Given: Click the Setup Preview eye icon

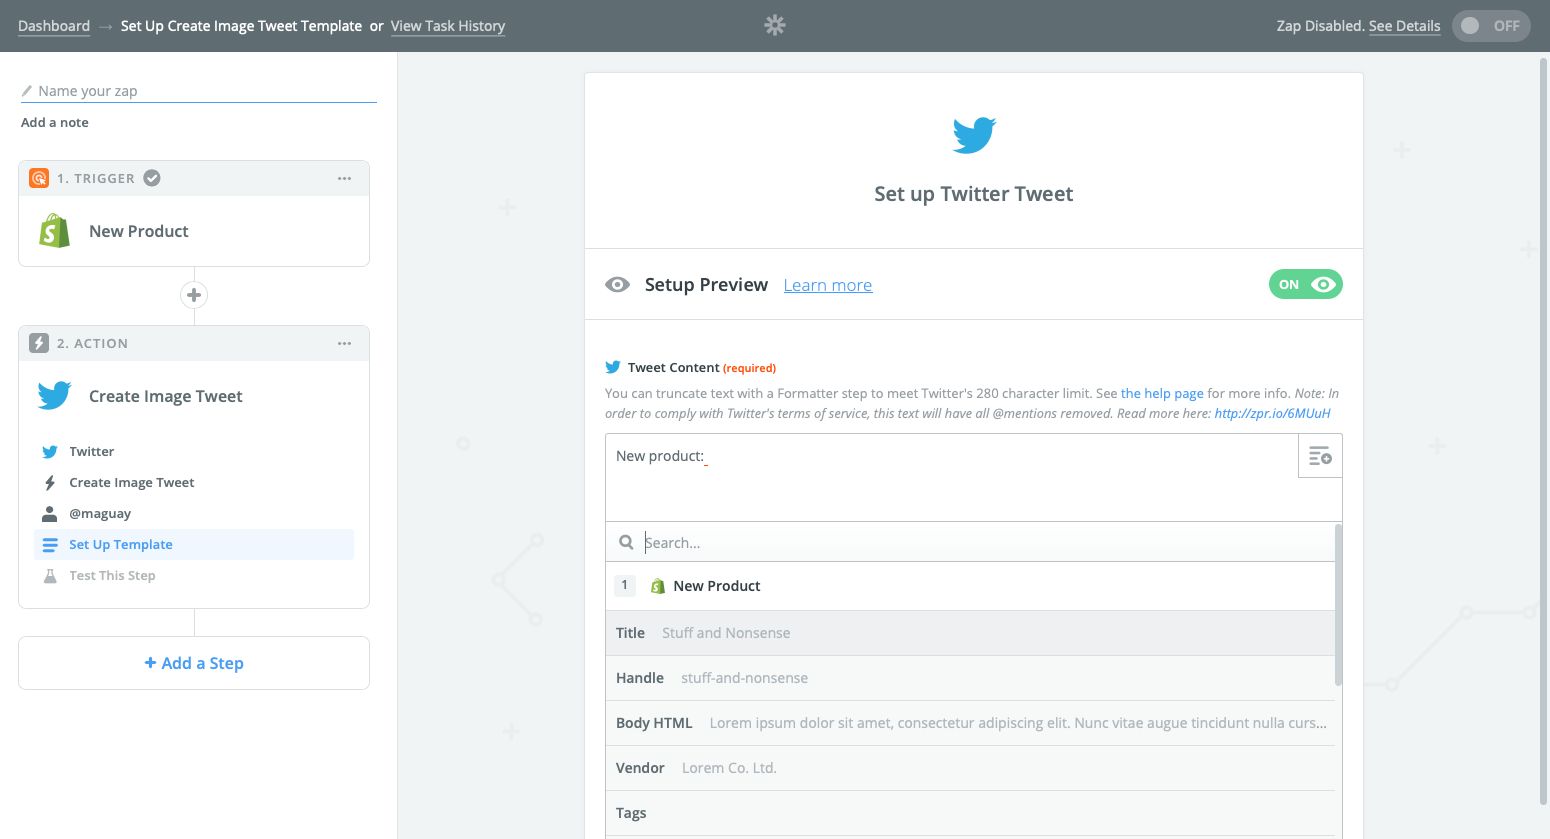Looking at the screenshot, I should tap(618, 285).
